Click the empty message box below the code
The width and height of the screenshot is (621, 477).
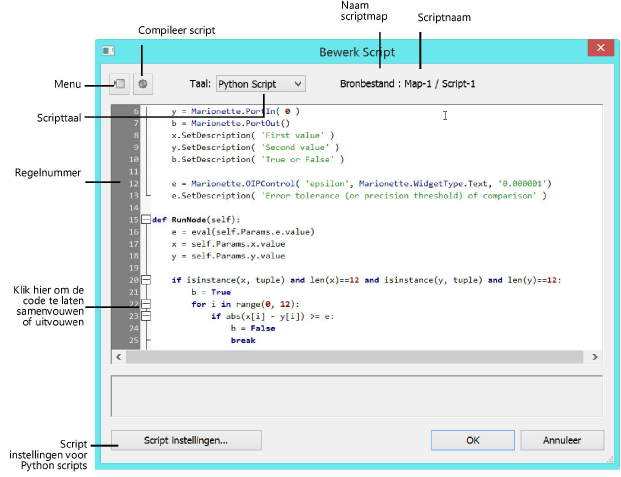(x=356, y=394)
